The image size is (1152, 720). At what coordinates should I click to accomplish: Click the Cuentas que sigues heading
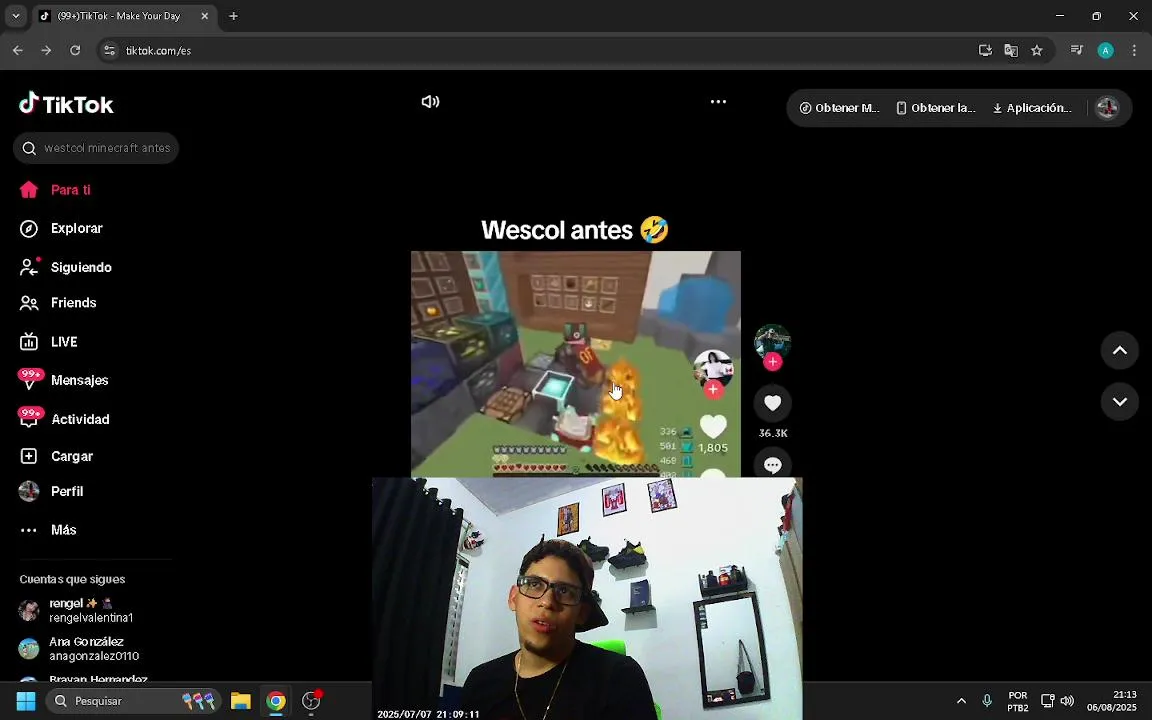click(x=72, y=579)
